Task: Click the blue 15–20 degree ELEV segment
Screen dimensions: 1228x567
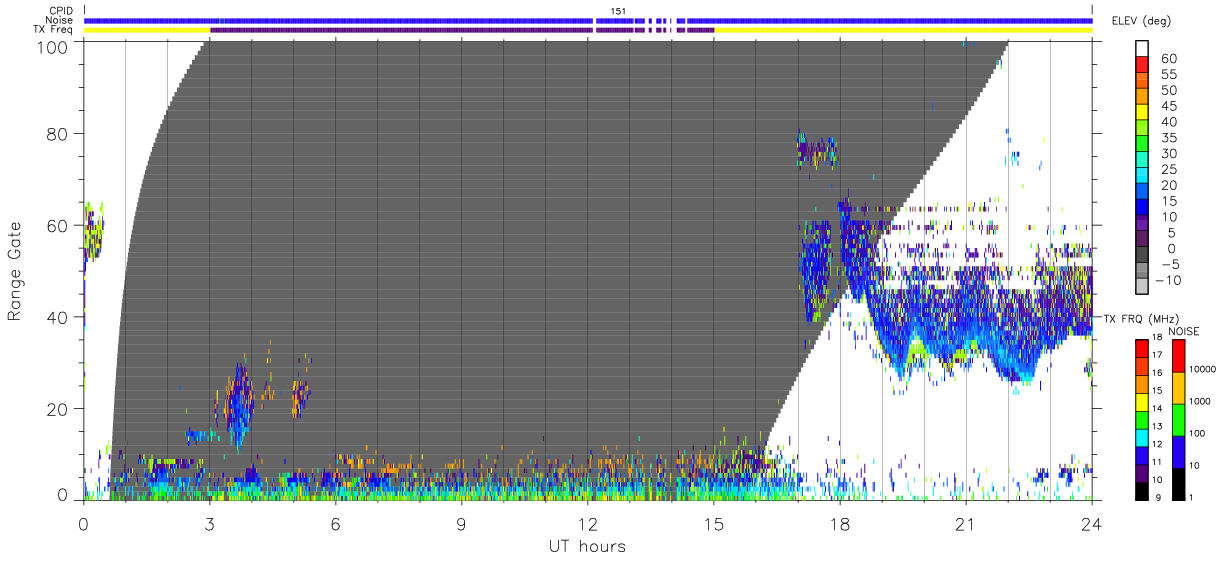Action: pyautogui.click(x=1144, y=193)
